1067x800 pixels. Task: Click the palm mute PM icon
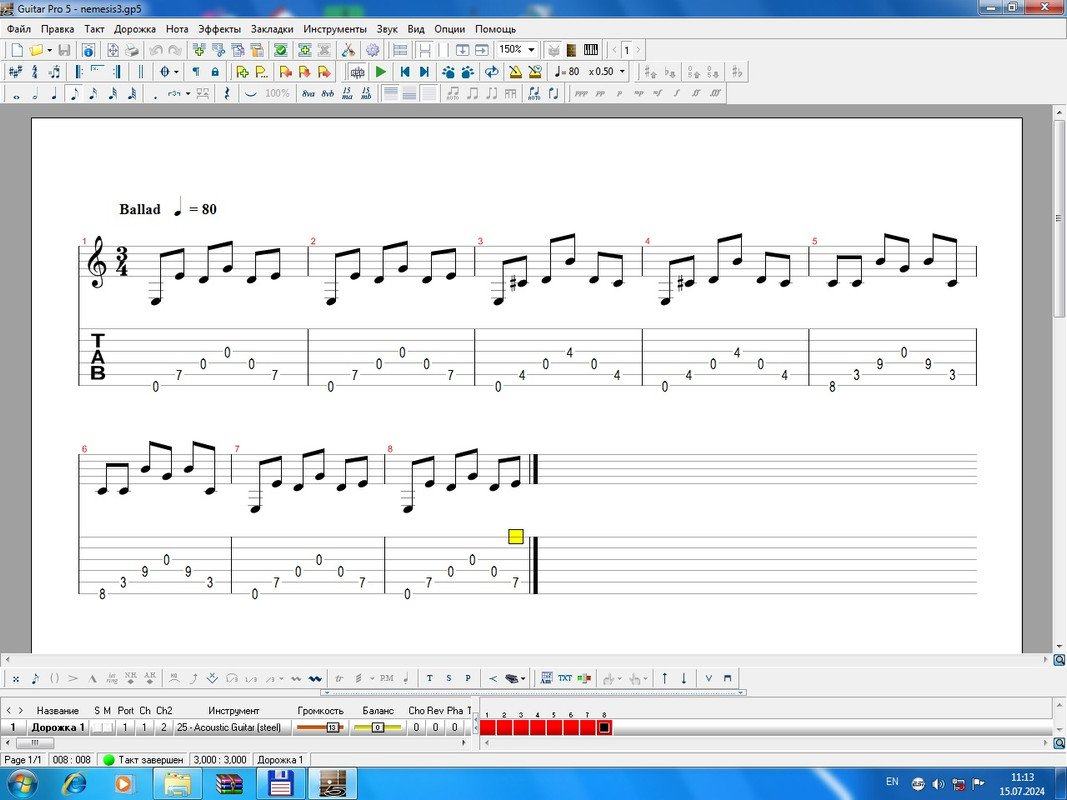387,678
